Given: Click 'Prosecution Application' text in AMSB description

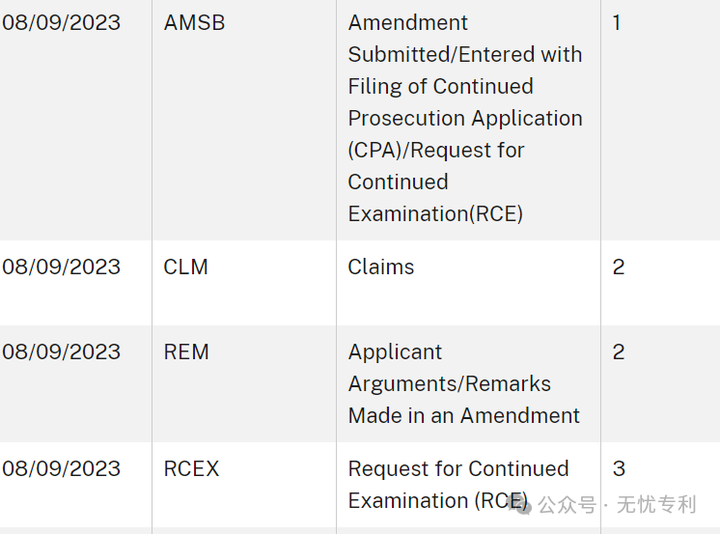Looking at the screenshot, I should pyautogui.click(x=465, y=118).
